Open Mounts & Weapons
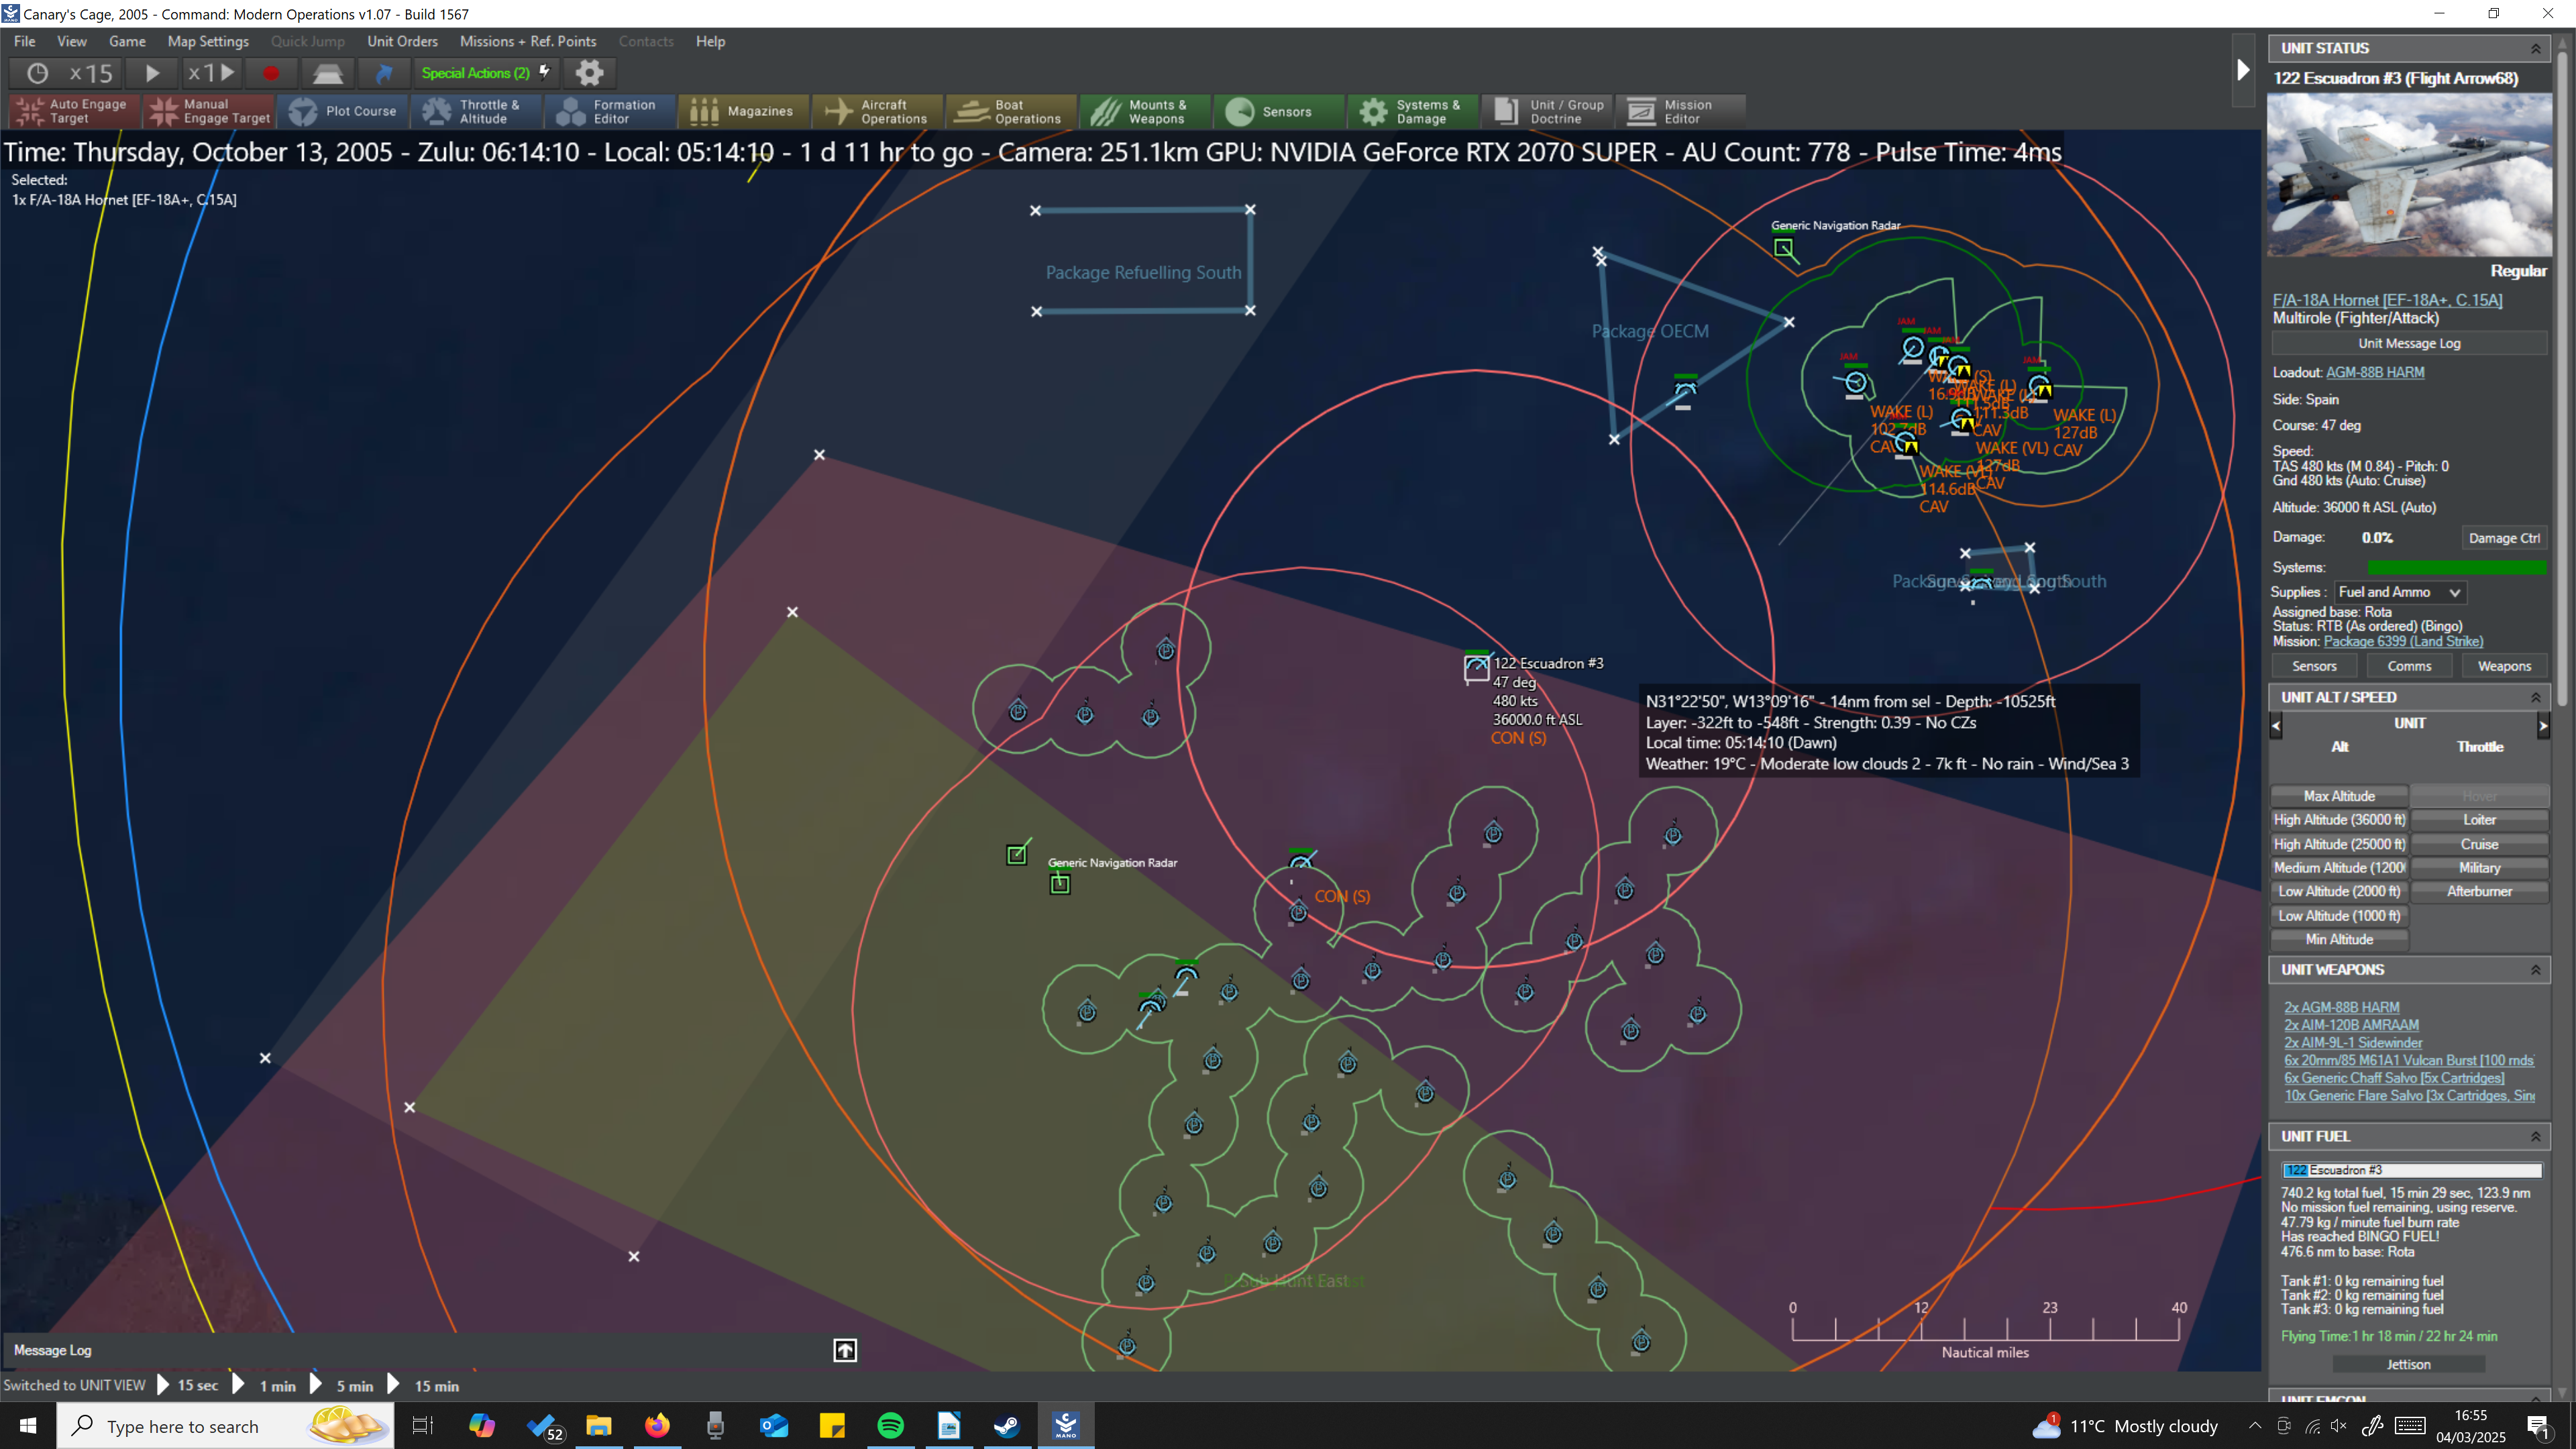The image size is (2576, 1449). point(1146,111)
